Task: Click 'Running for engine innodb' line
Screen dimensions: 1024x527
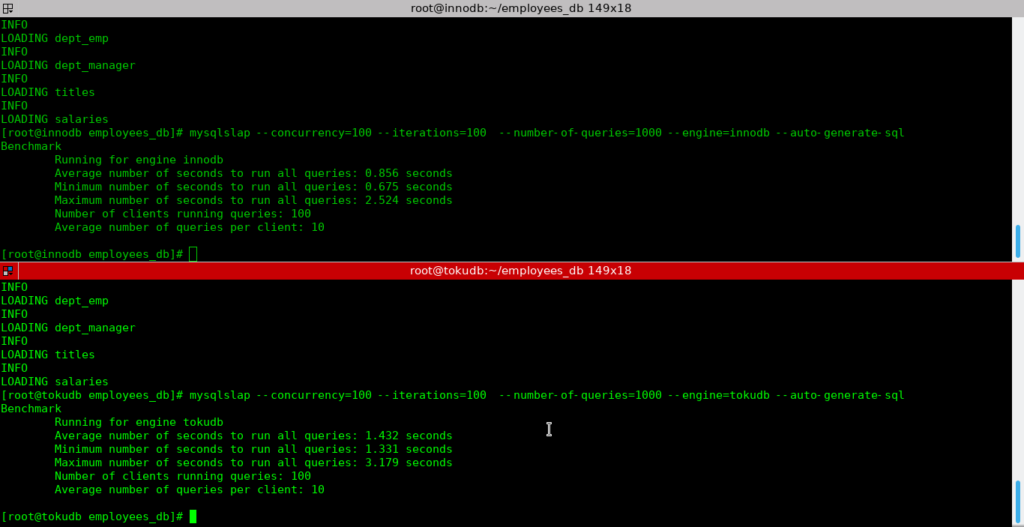Action: 138,160
